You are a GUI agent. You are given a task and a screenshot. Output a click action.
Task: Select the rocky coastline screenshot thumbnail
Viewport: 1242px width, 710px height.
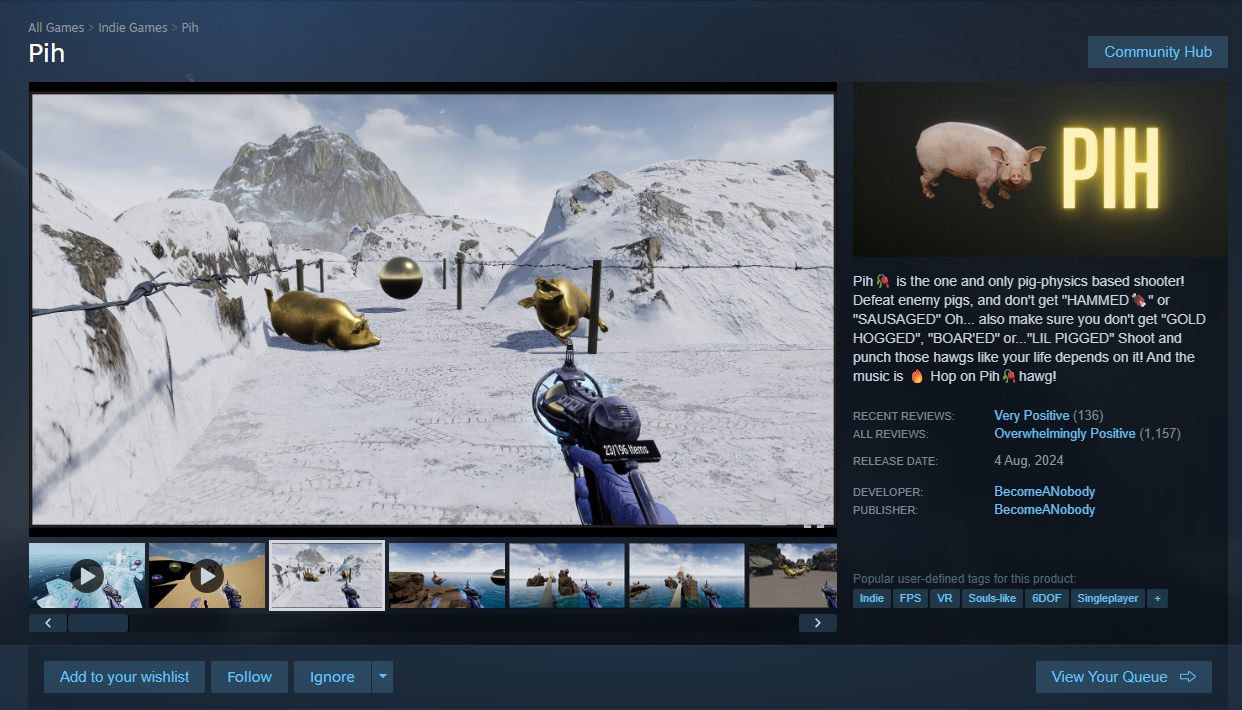coord(447,576)
